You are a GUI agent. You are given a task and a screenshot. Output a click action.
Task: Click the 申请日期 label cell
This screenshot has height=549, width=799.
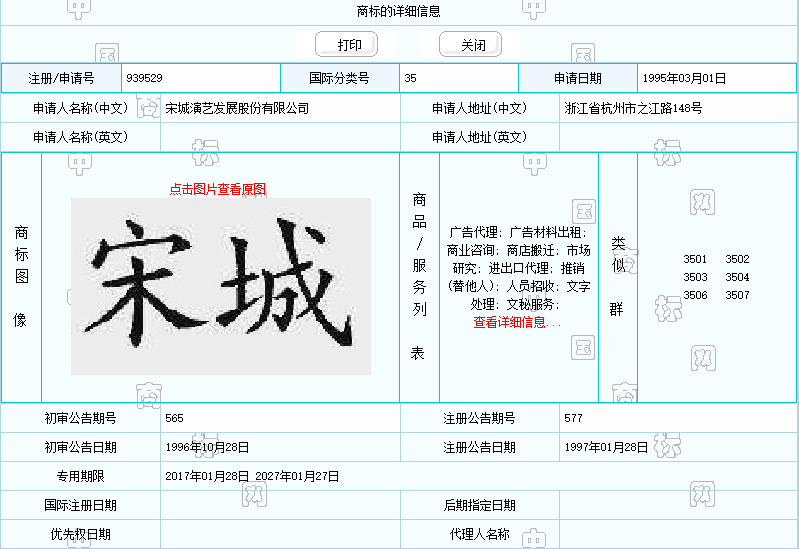pos(578,78)
